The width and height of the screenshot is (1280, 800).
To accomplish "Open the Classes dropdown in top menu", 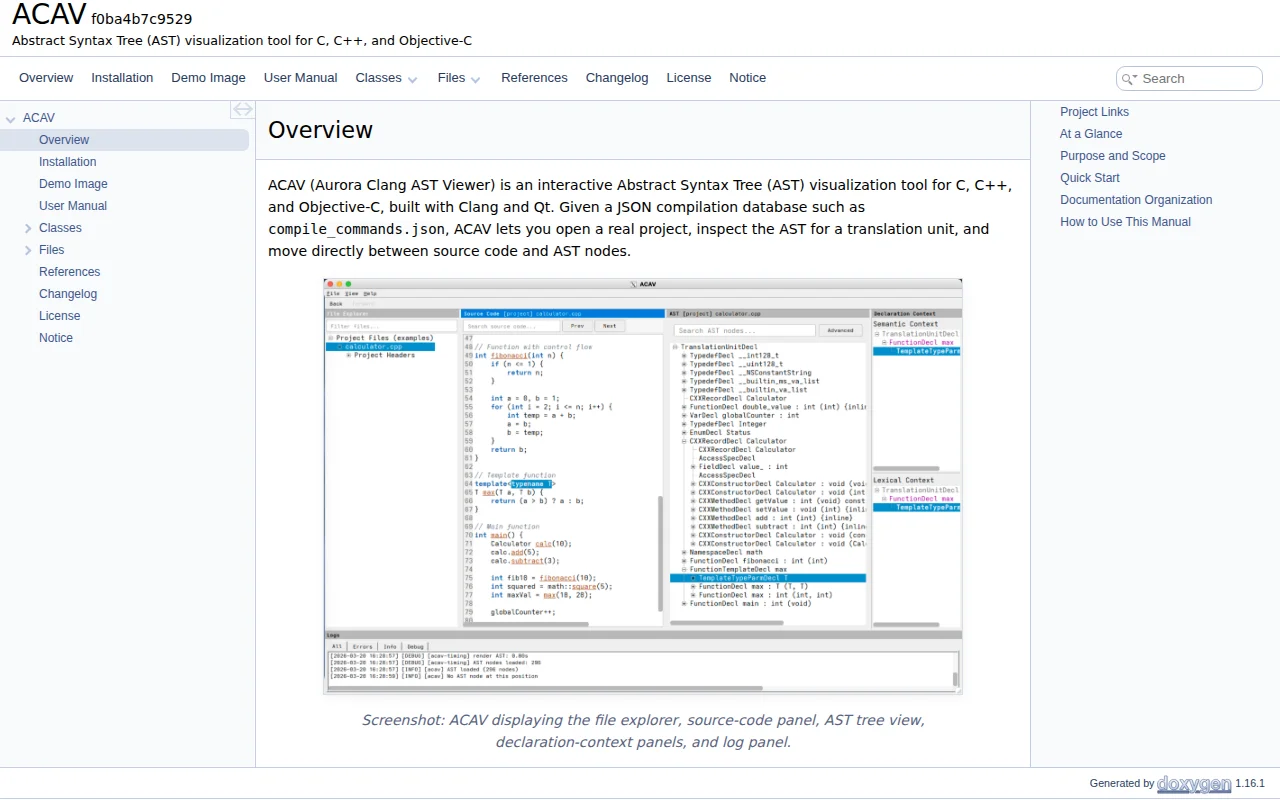I will (x=387, y=78).
